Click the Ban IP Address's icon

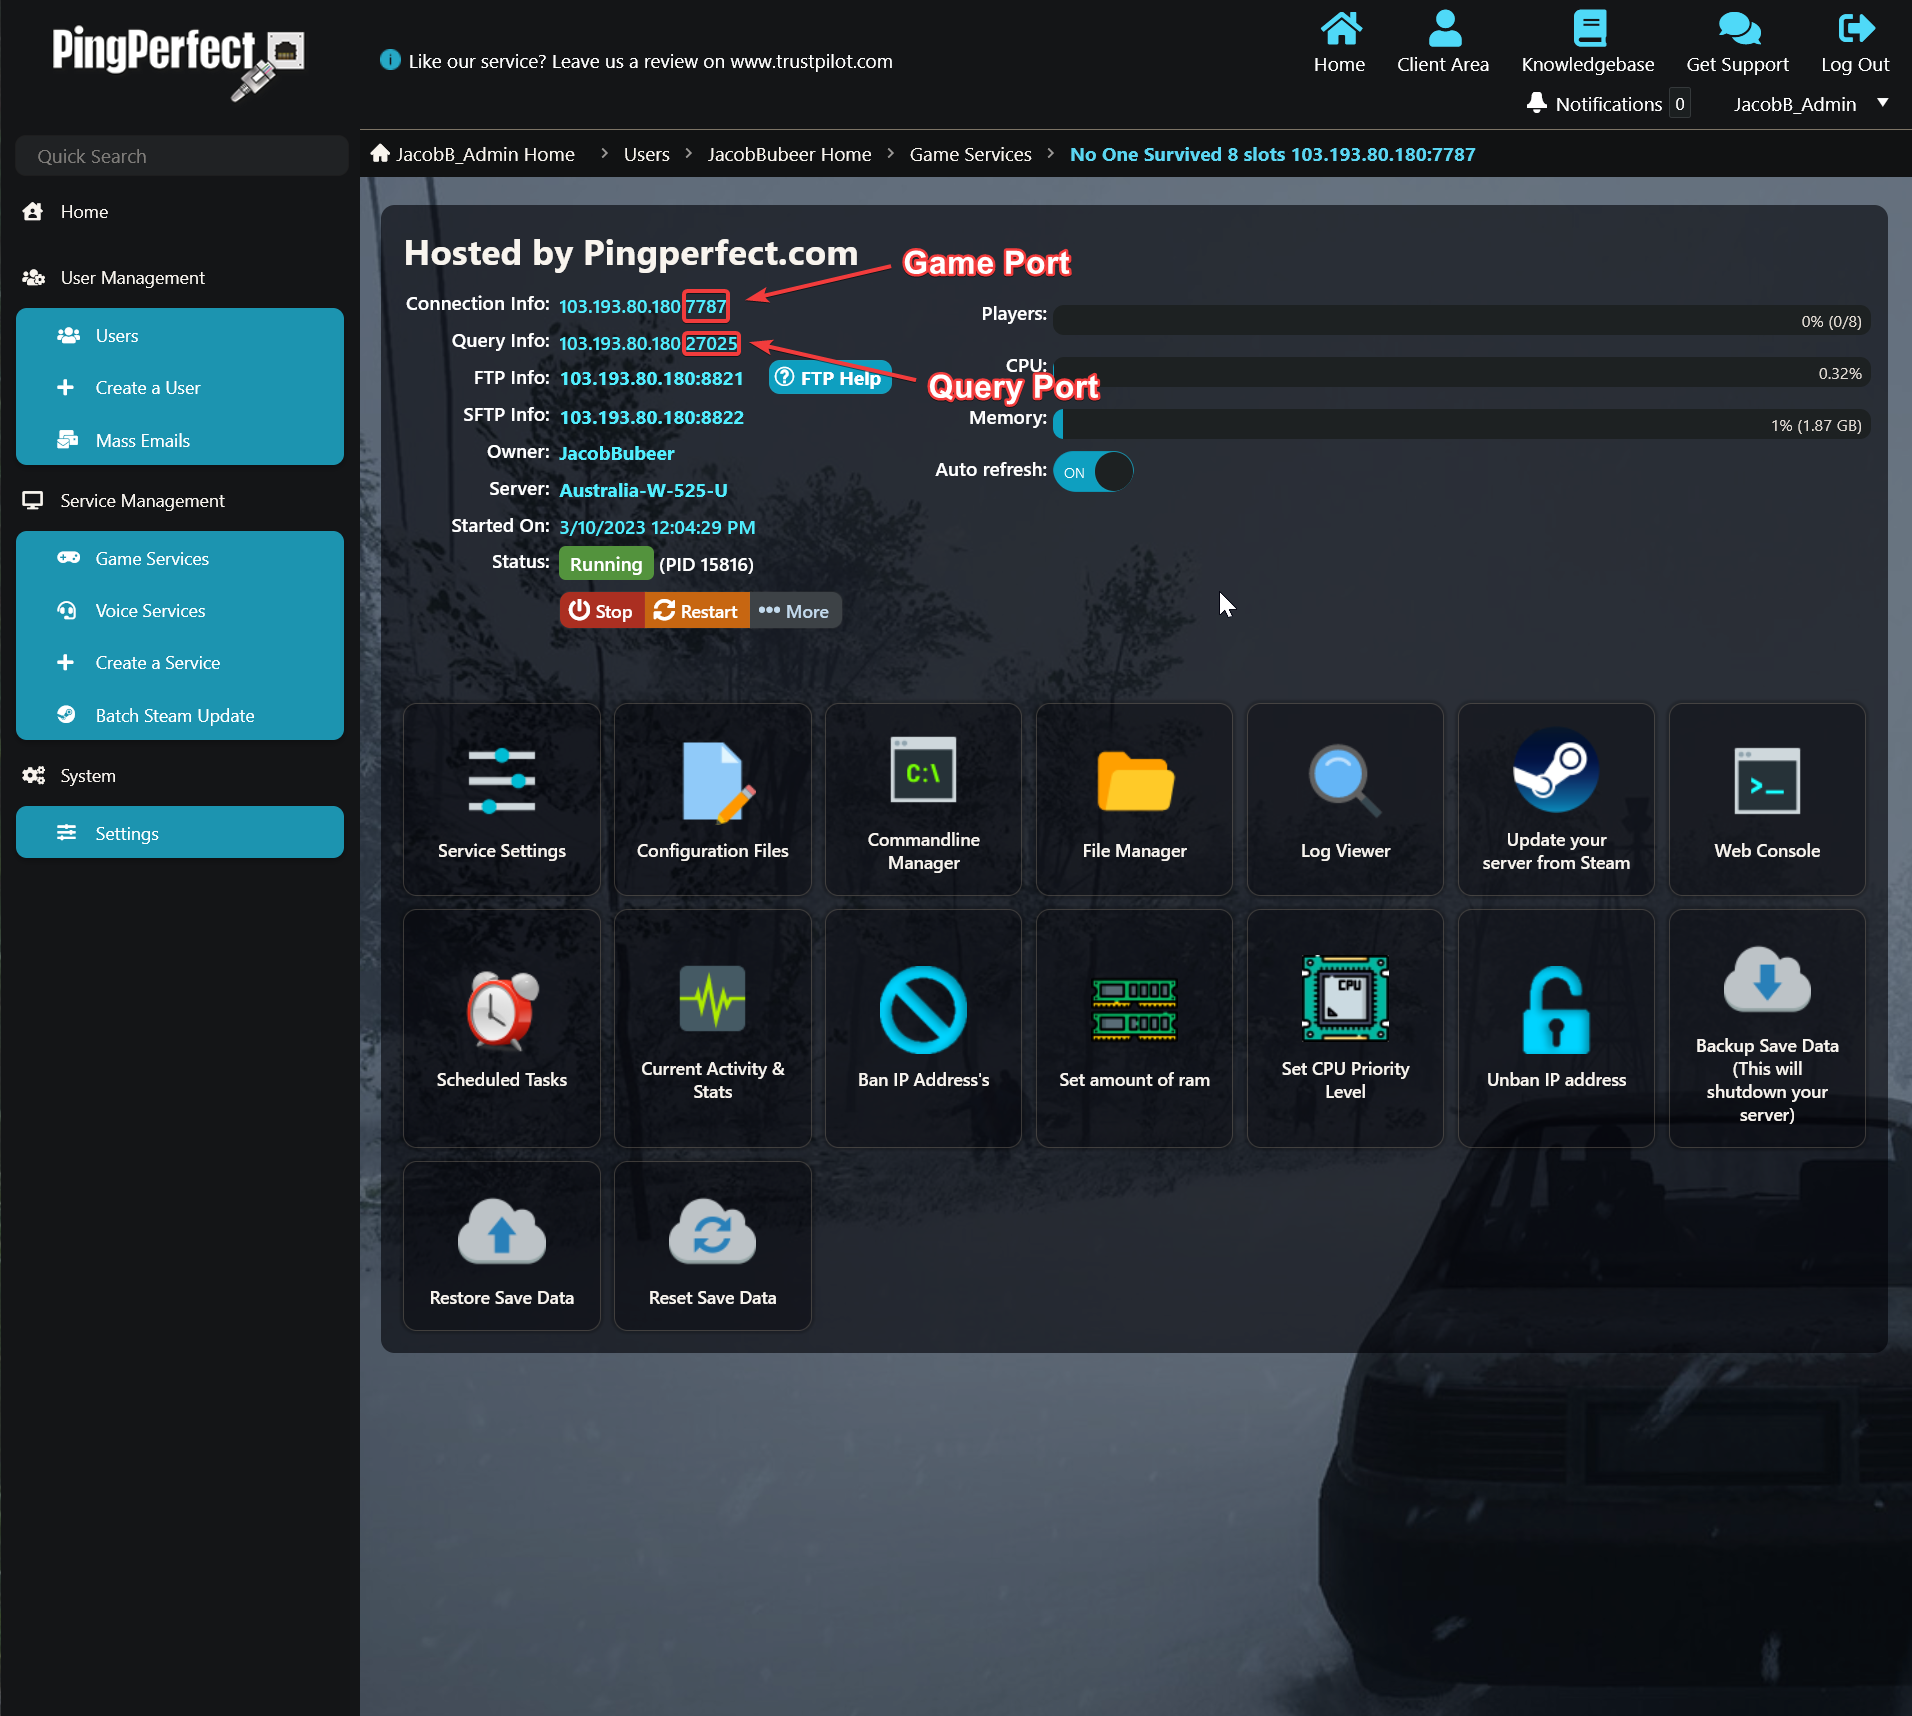click(x=922, y=1011)
